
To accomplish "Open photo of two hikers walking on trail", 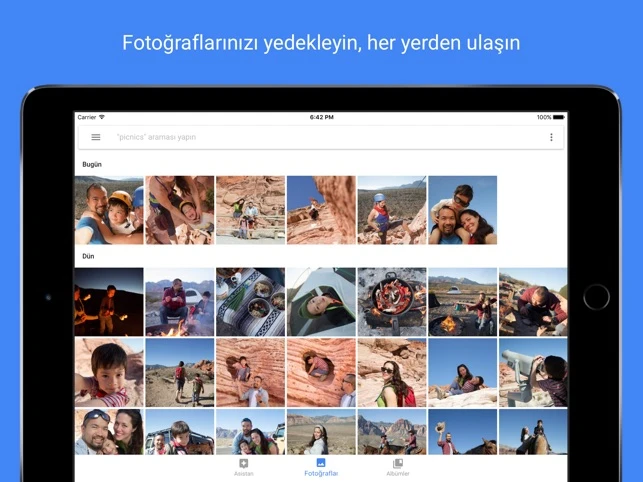I will tap(180, 372).
